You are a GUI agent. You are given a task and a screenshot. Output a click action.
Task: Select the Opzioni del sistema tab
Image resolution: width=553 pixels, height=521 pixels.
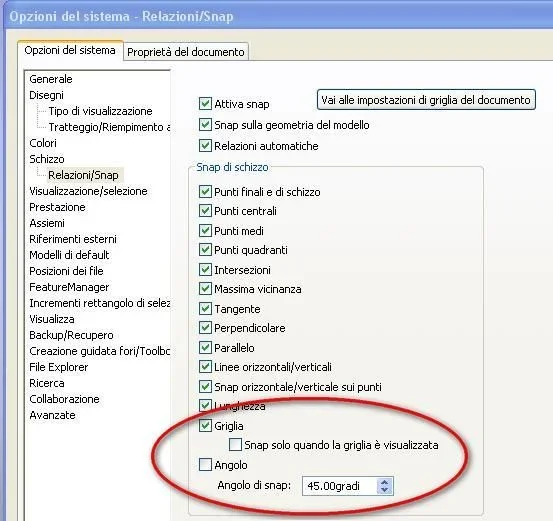click(70, 50)
